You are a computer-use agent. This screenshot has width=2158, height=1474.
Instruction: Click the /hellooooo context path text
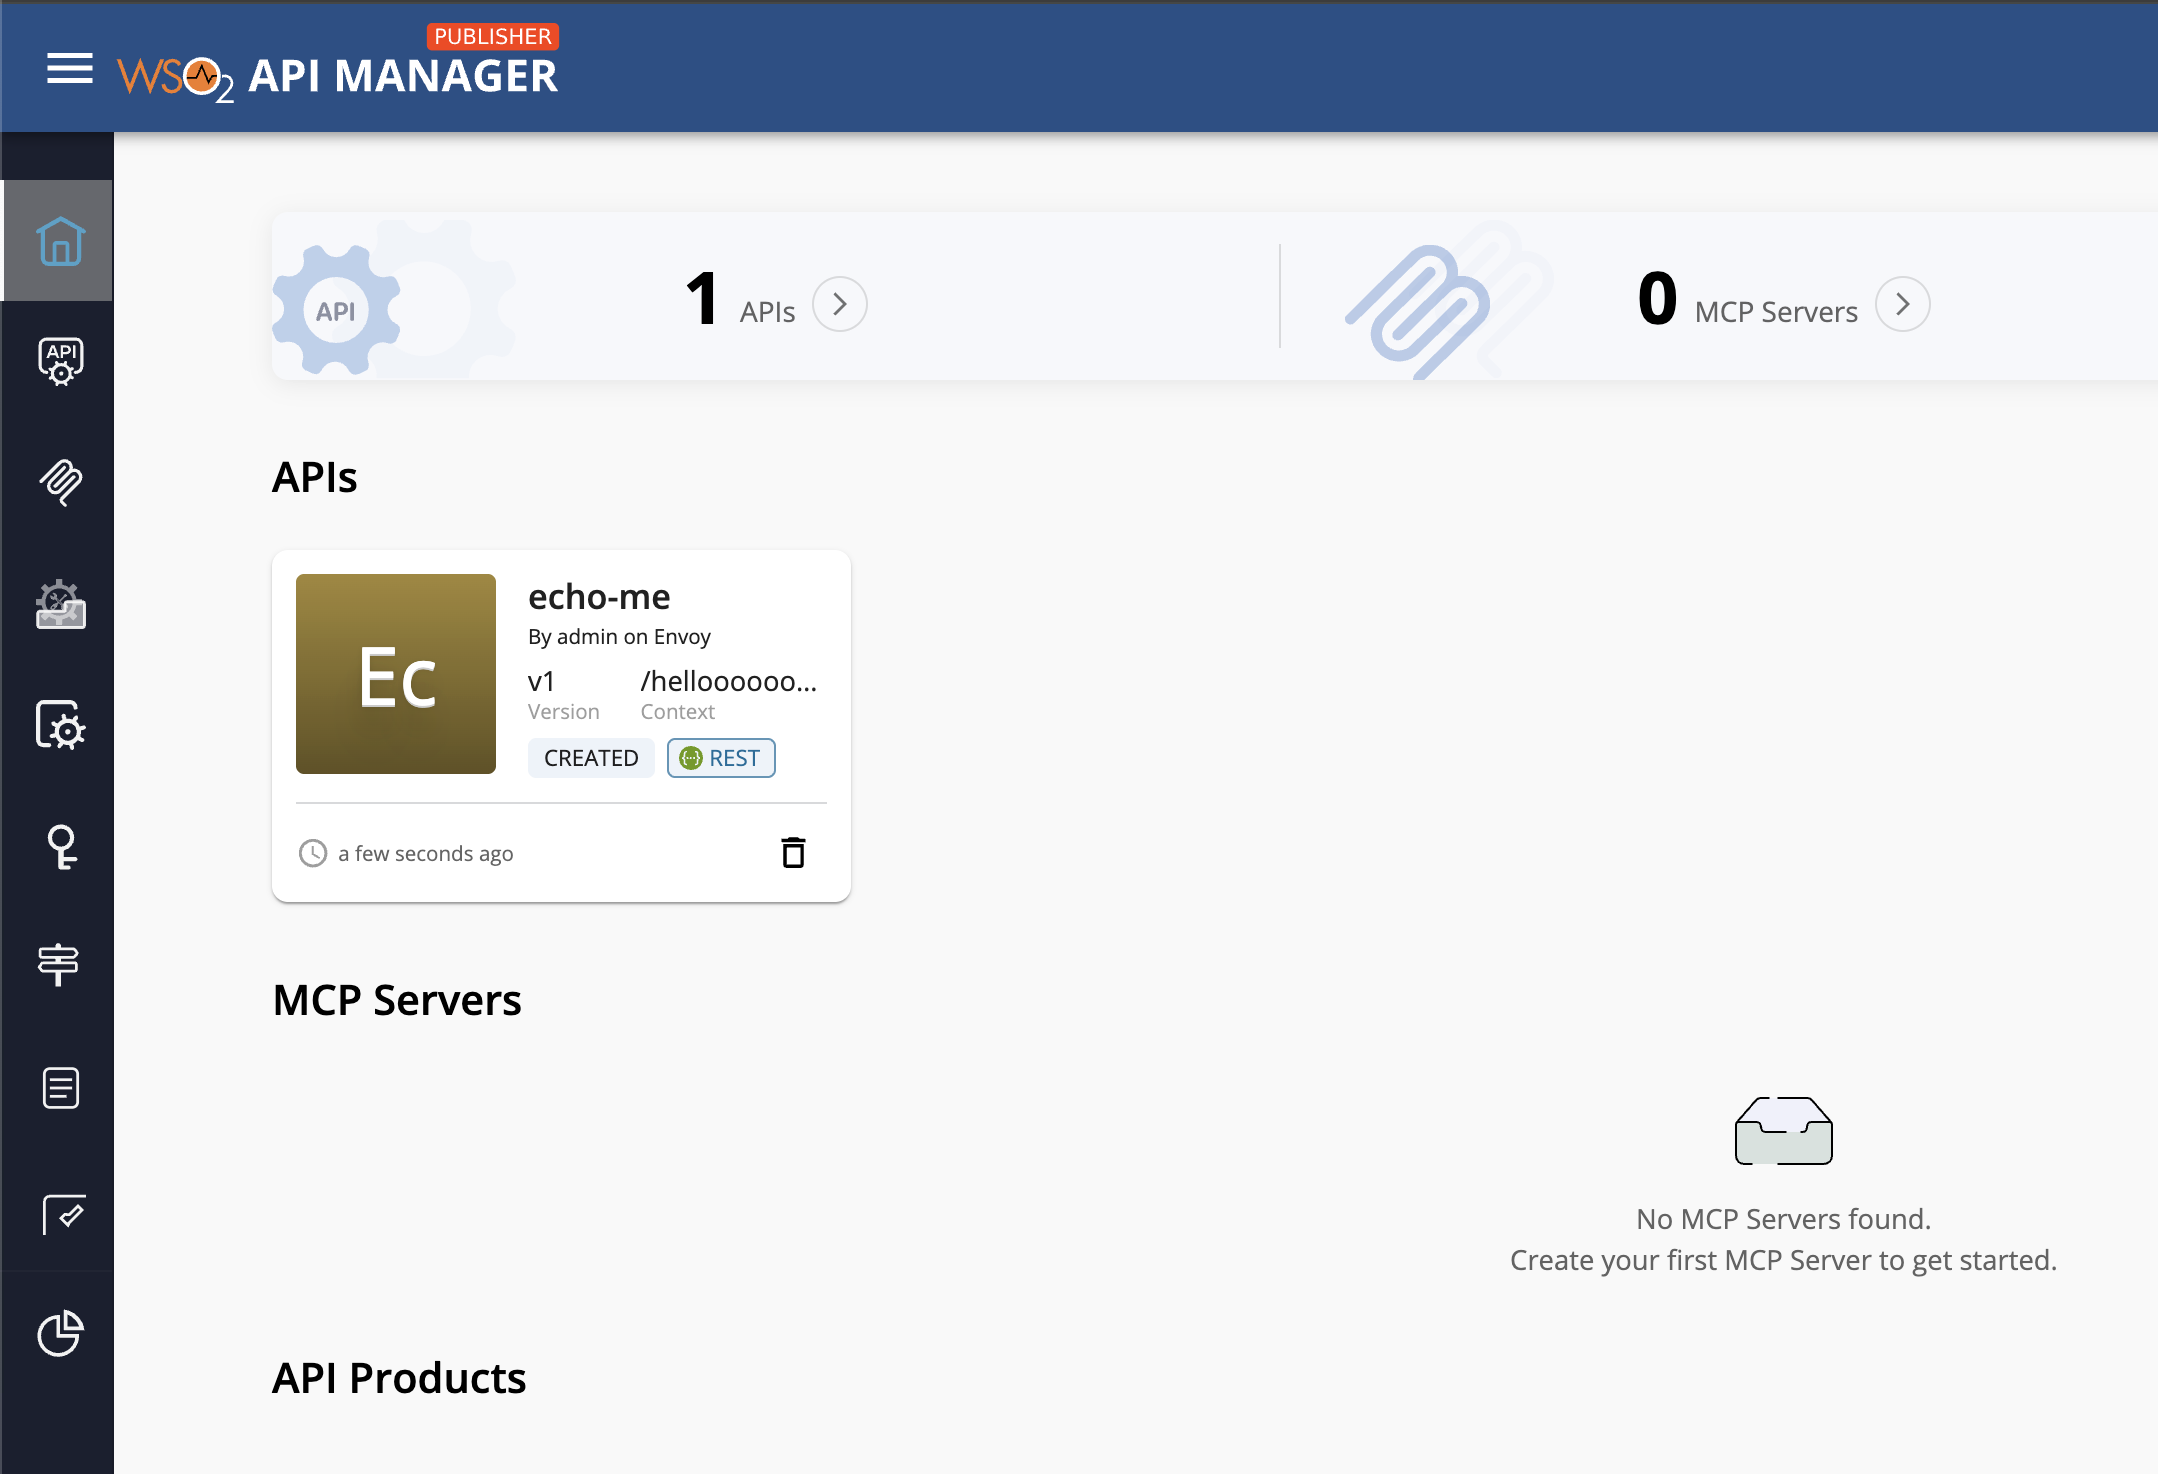pos(728,682)
